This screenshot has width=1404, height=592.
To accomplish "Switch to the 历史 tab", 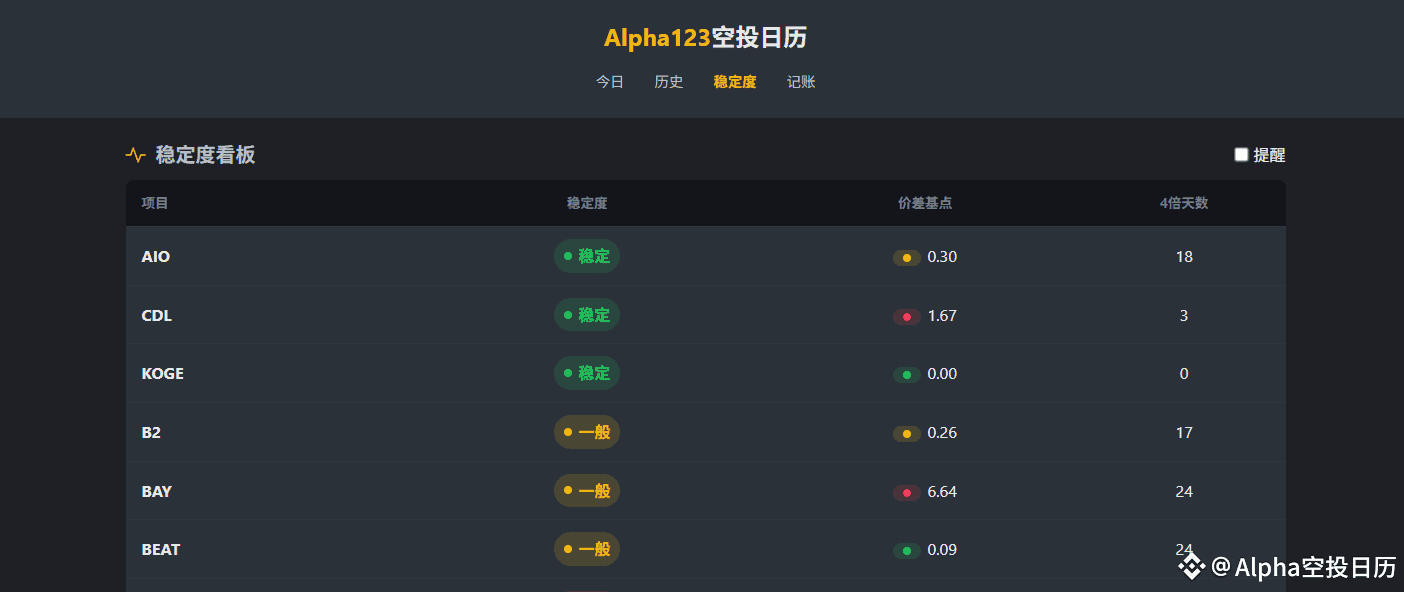I will click(x=669, y=82).
